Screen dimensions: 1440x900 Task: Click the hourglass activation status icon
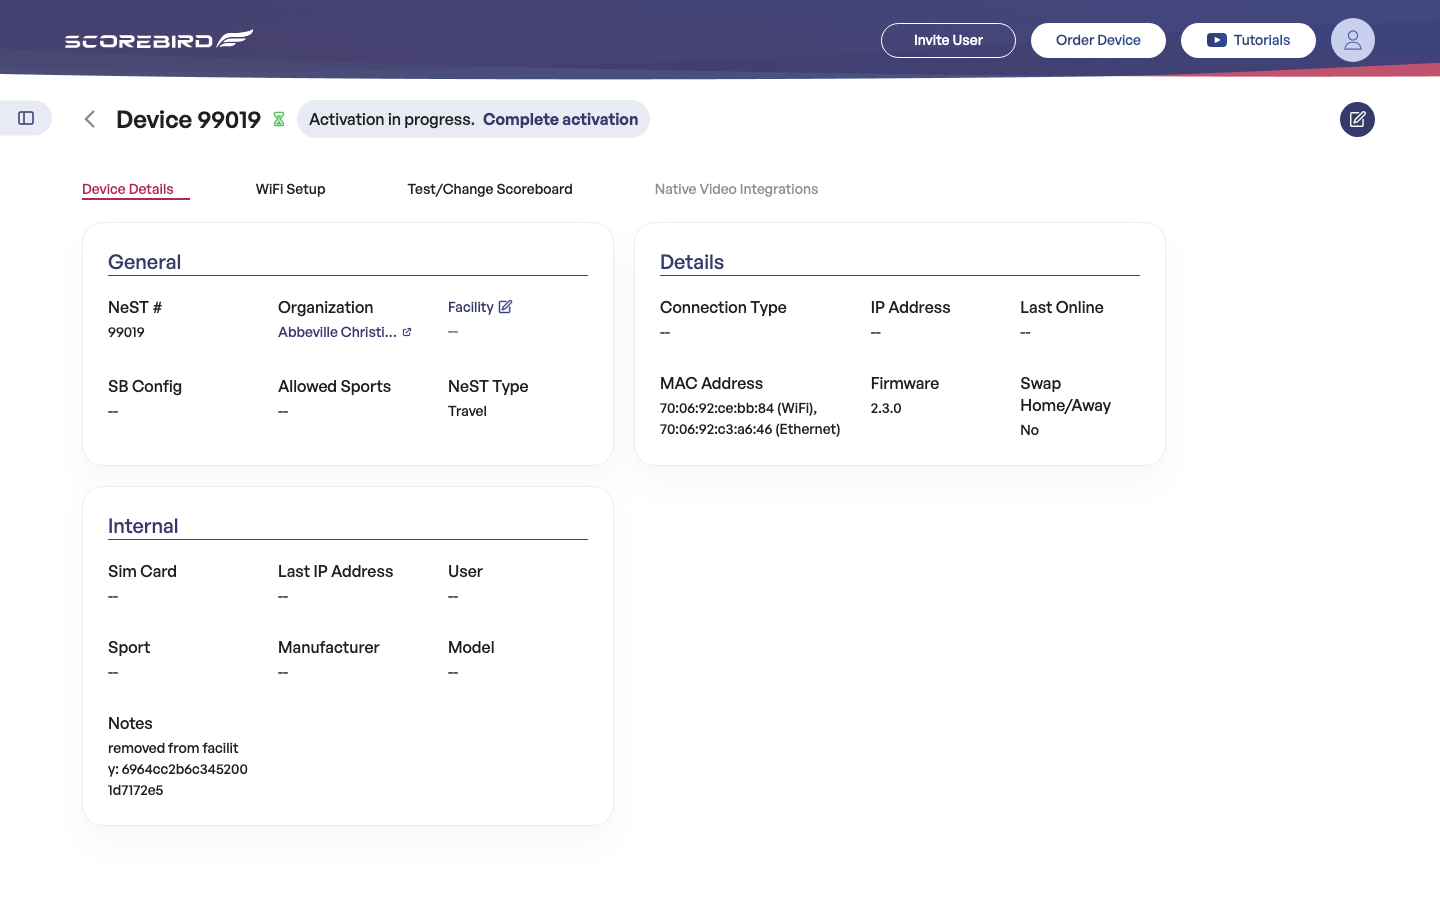(x=279, y=119)
